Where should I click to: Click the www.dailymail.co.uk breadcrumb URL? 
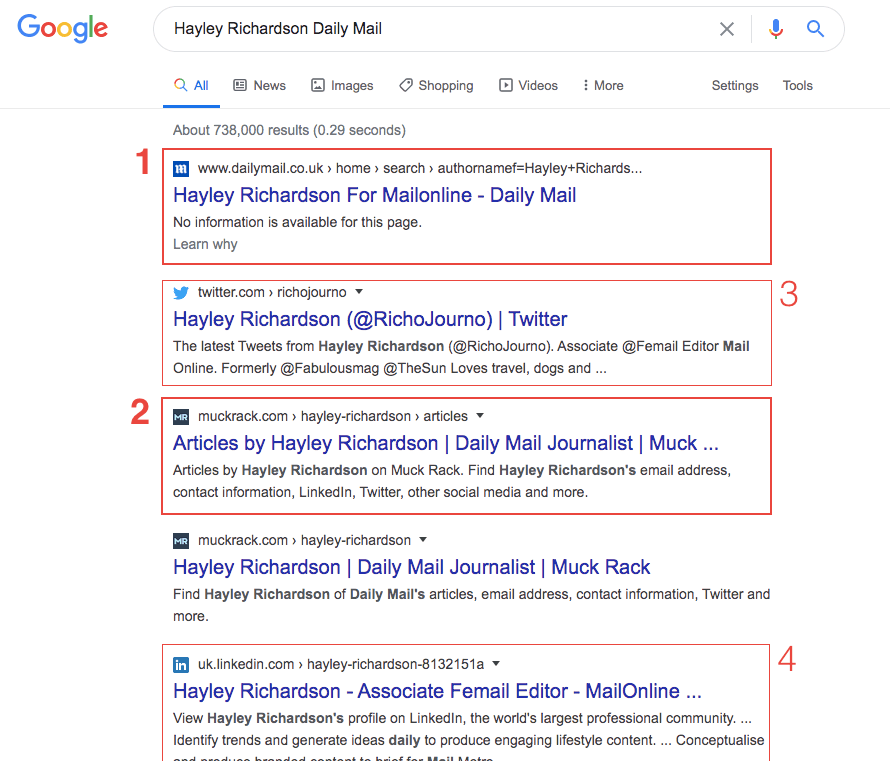pos(420,169)
